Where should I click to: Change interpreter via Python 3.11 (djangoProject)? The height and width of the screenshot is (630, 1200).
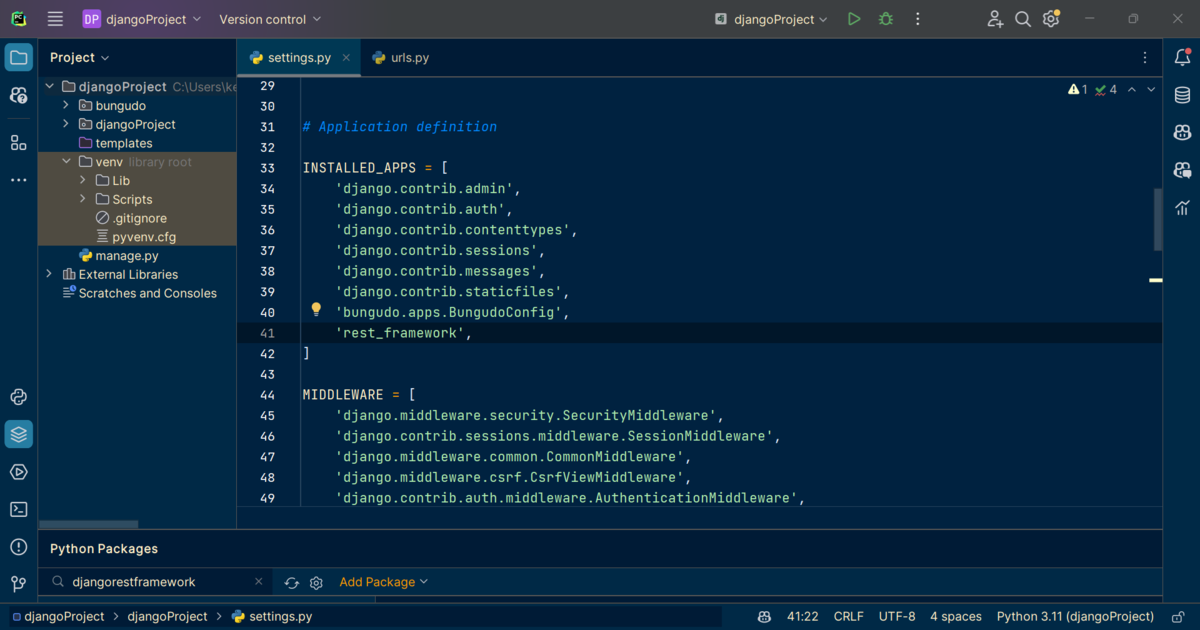tap(1075, 616)
